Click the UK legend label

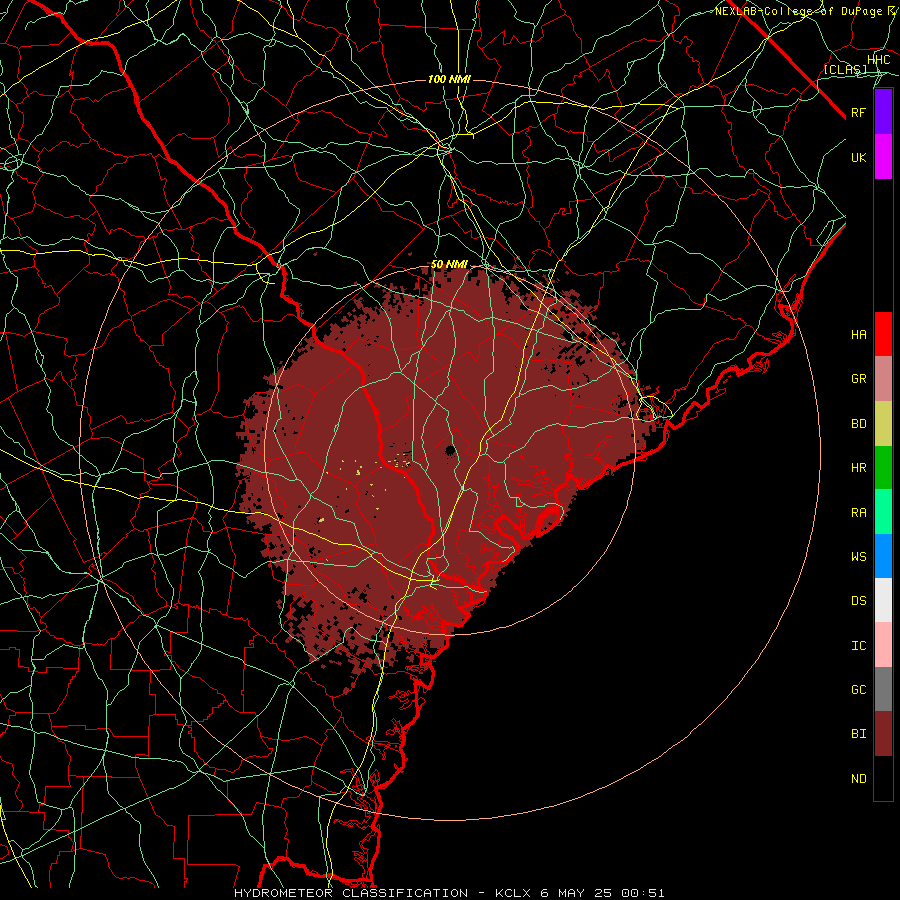tap(859, 157)
